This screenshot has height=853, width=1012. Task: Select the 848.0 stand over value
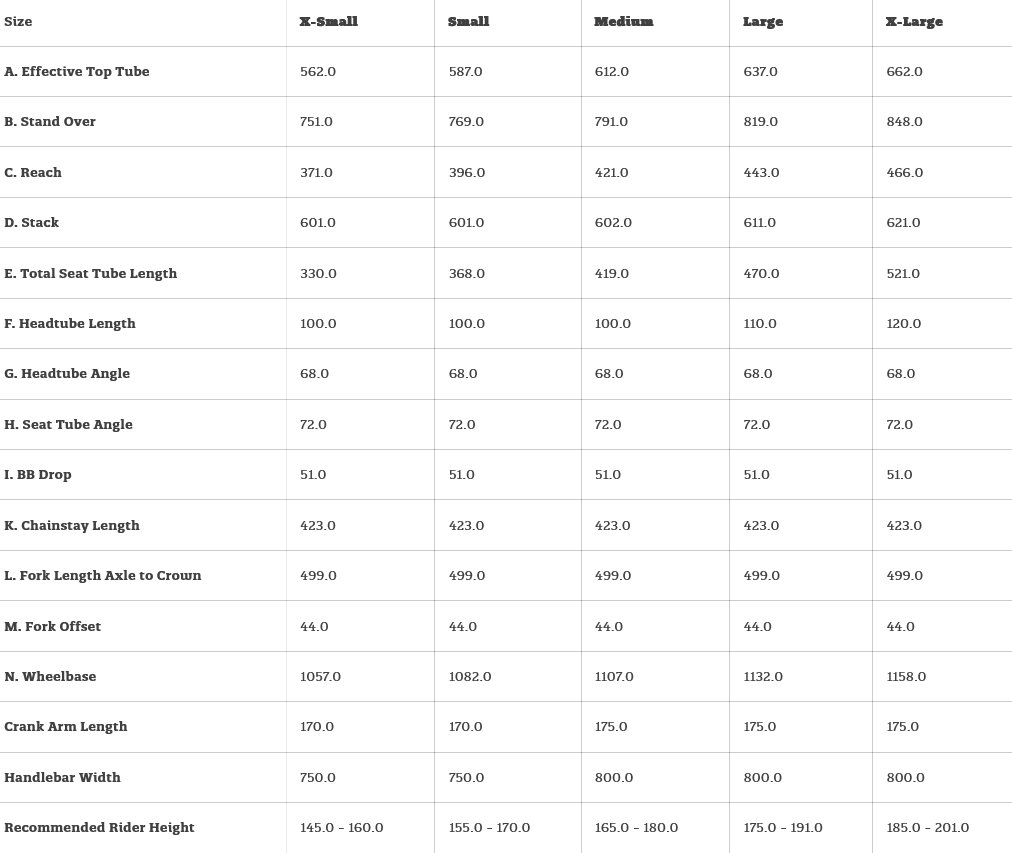905,122
